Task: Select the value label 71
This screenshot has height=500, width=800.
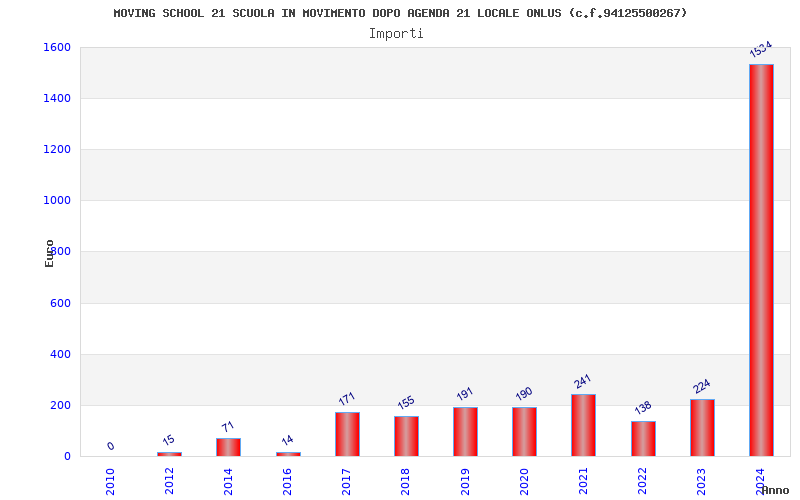Action: coord(228,426)
